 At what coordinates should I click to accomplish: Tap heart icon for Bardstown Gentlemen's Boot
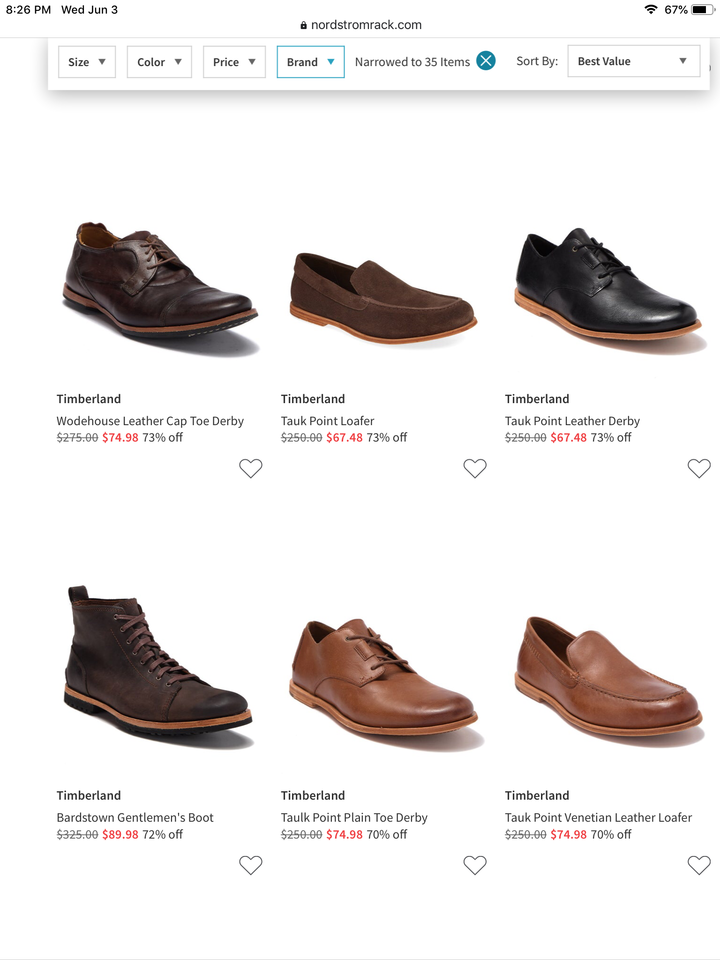point(250,865)
